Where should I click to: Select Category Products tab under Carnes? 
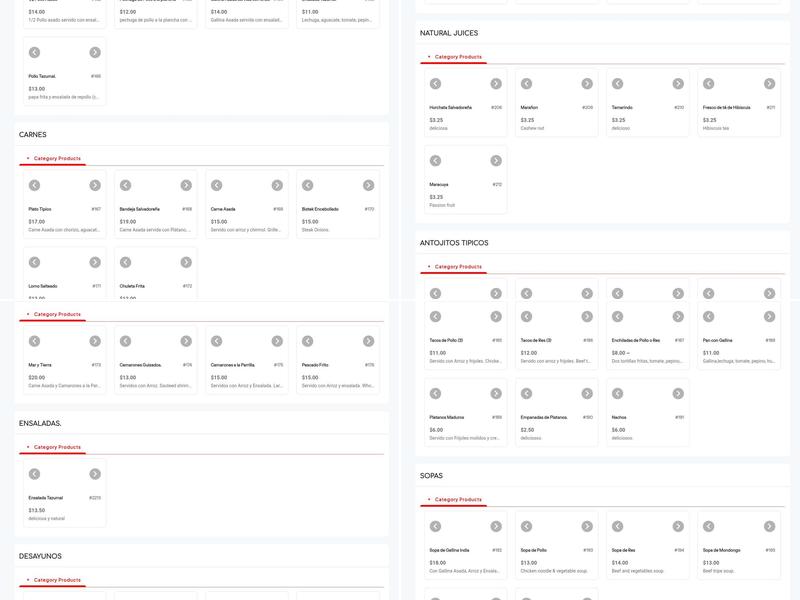[x=57, y=158]
